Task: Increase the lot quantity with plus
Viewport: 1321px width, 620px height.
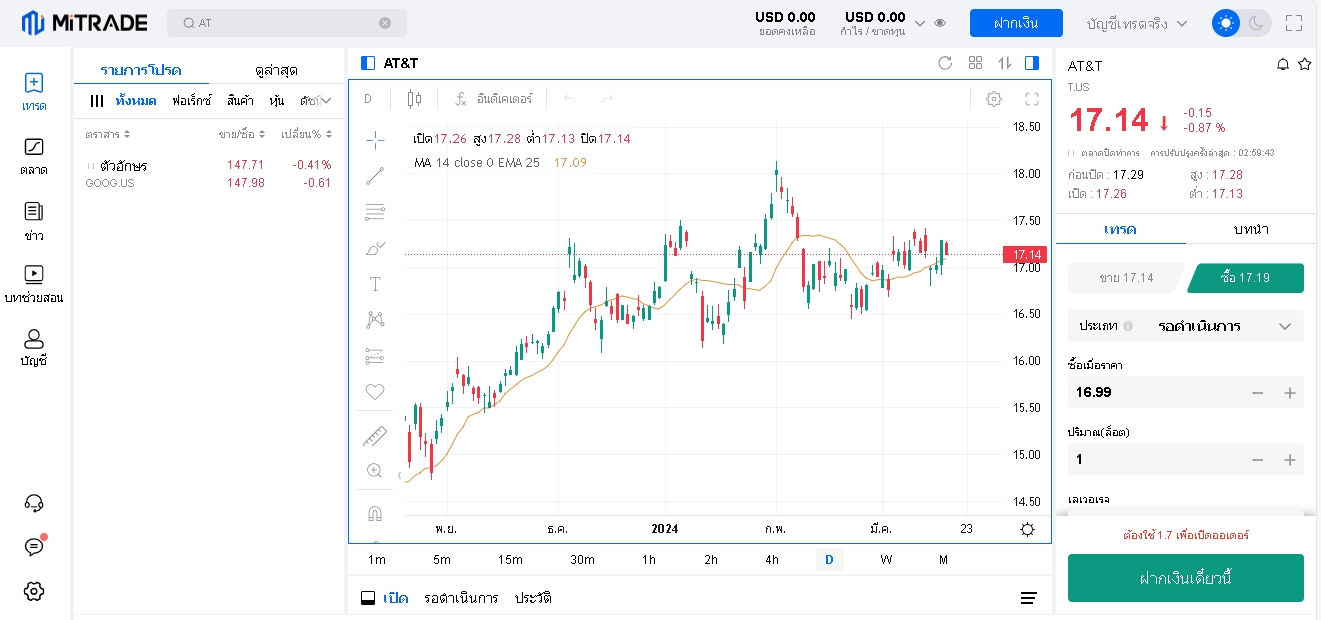Action: pos(1290,460)
